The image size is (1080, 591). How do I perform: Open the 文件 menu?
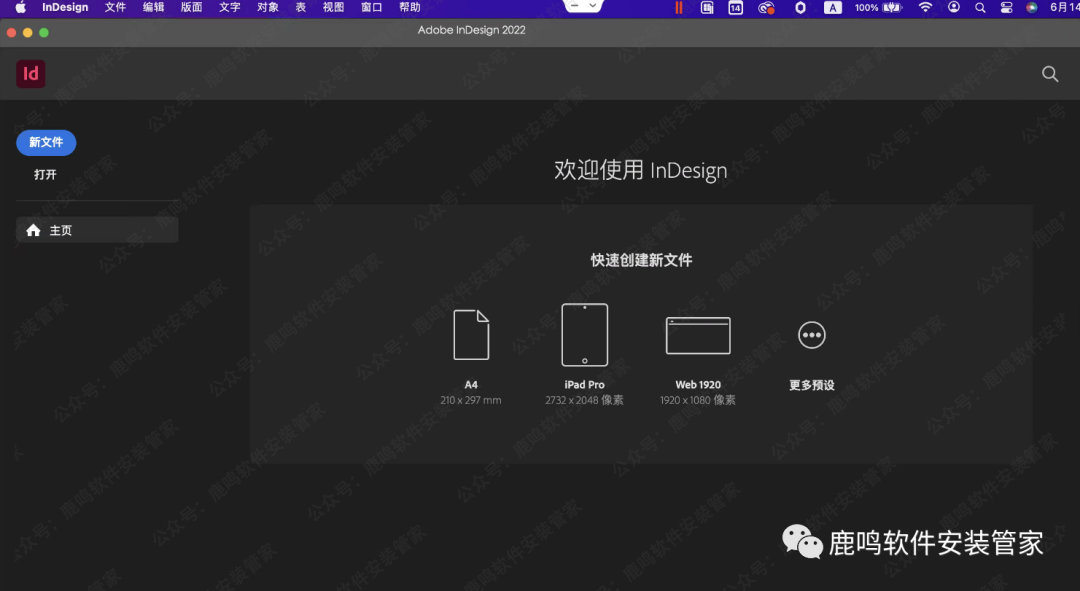point(115,8)
